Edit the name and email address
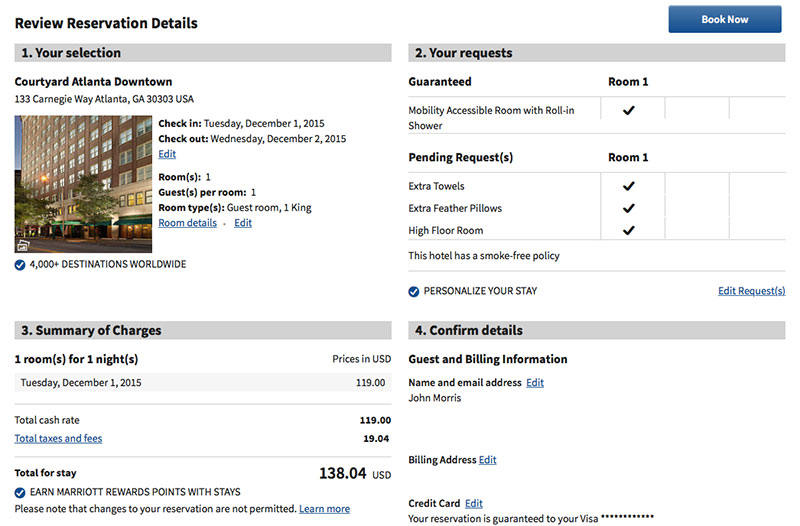The image size is (800, 526). pos(535,383)
